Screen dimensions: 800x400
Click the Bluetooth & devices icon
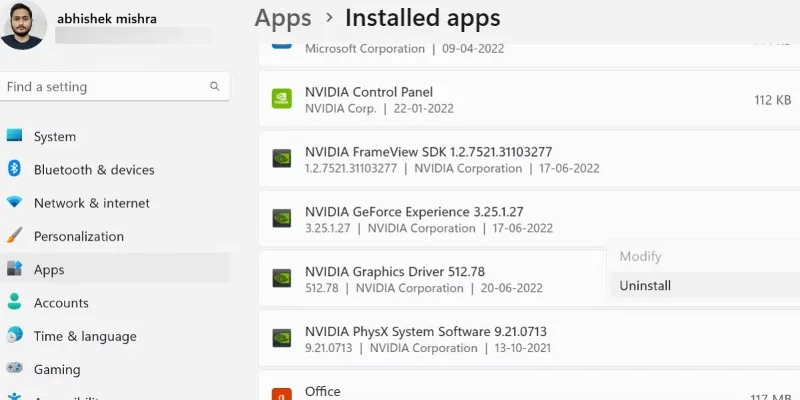[x=14, y=168]
